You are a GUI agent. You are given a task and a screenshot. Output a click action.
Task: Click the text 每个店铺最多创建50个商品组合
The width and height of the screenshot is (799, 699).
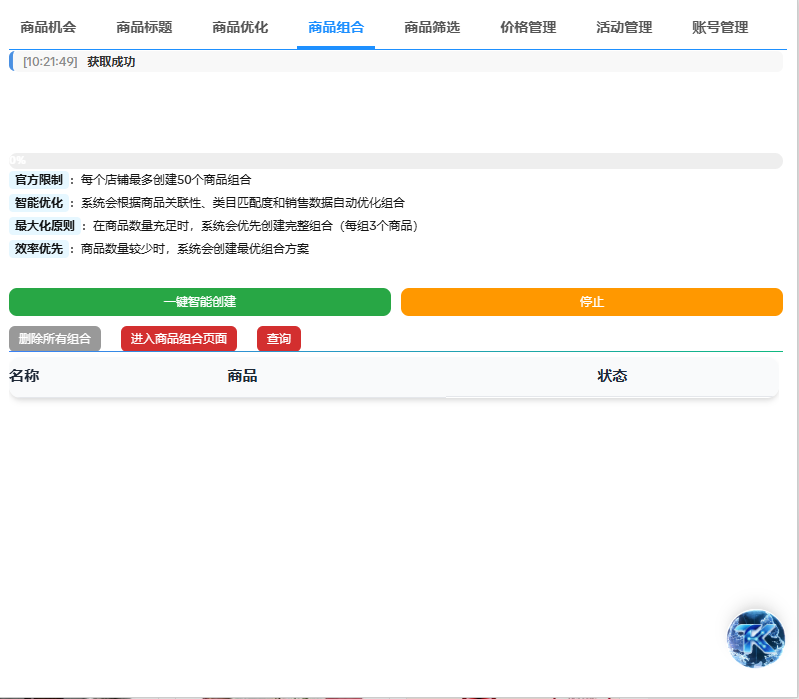pyautogui.click(x=166, y=180)
